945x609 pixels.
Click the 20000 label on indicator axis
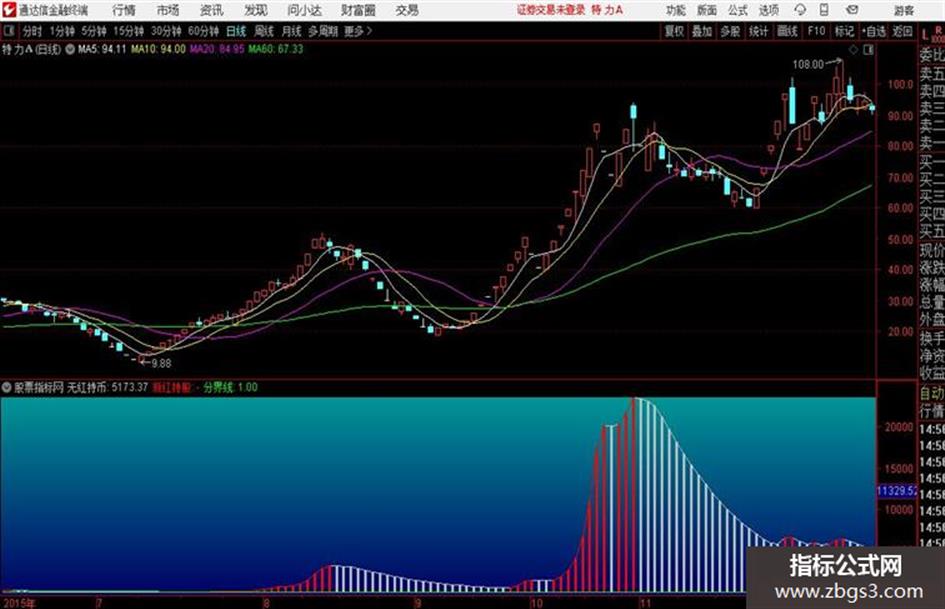click(899, 427)
